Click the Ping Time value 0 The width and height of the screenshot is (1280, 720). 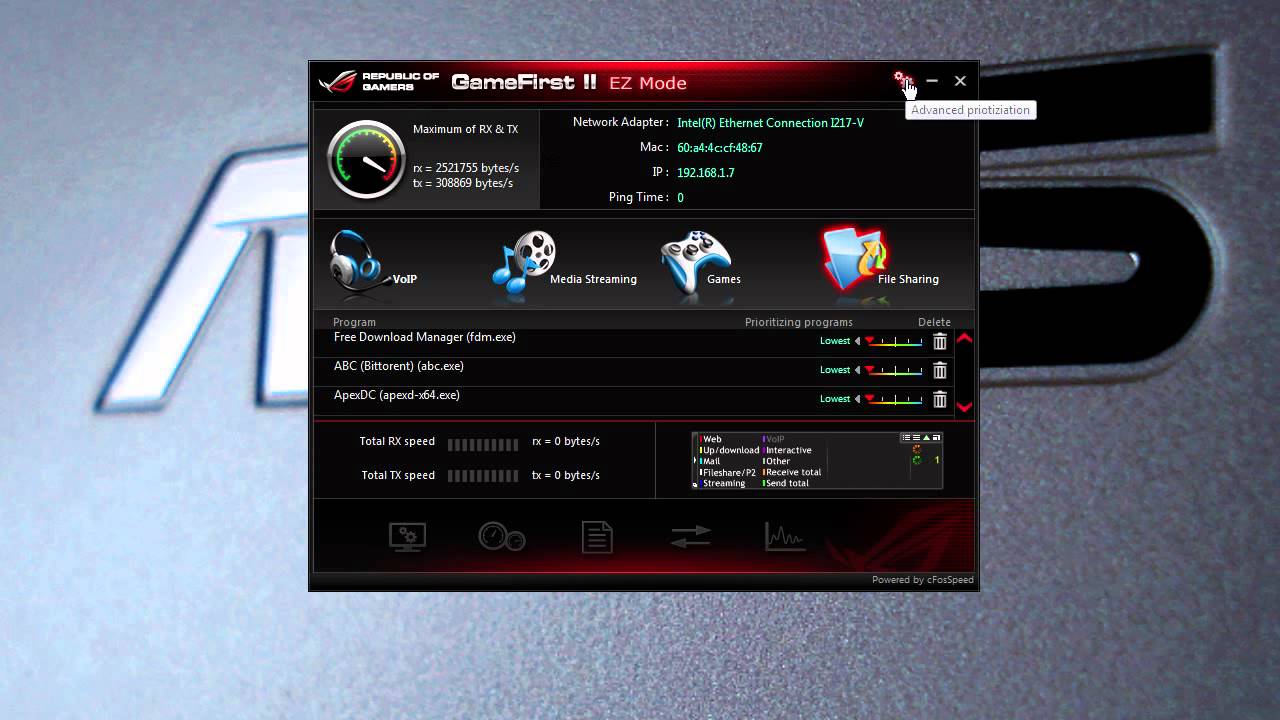[680, 198]
